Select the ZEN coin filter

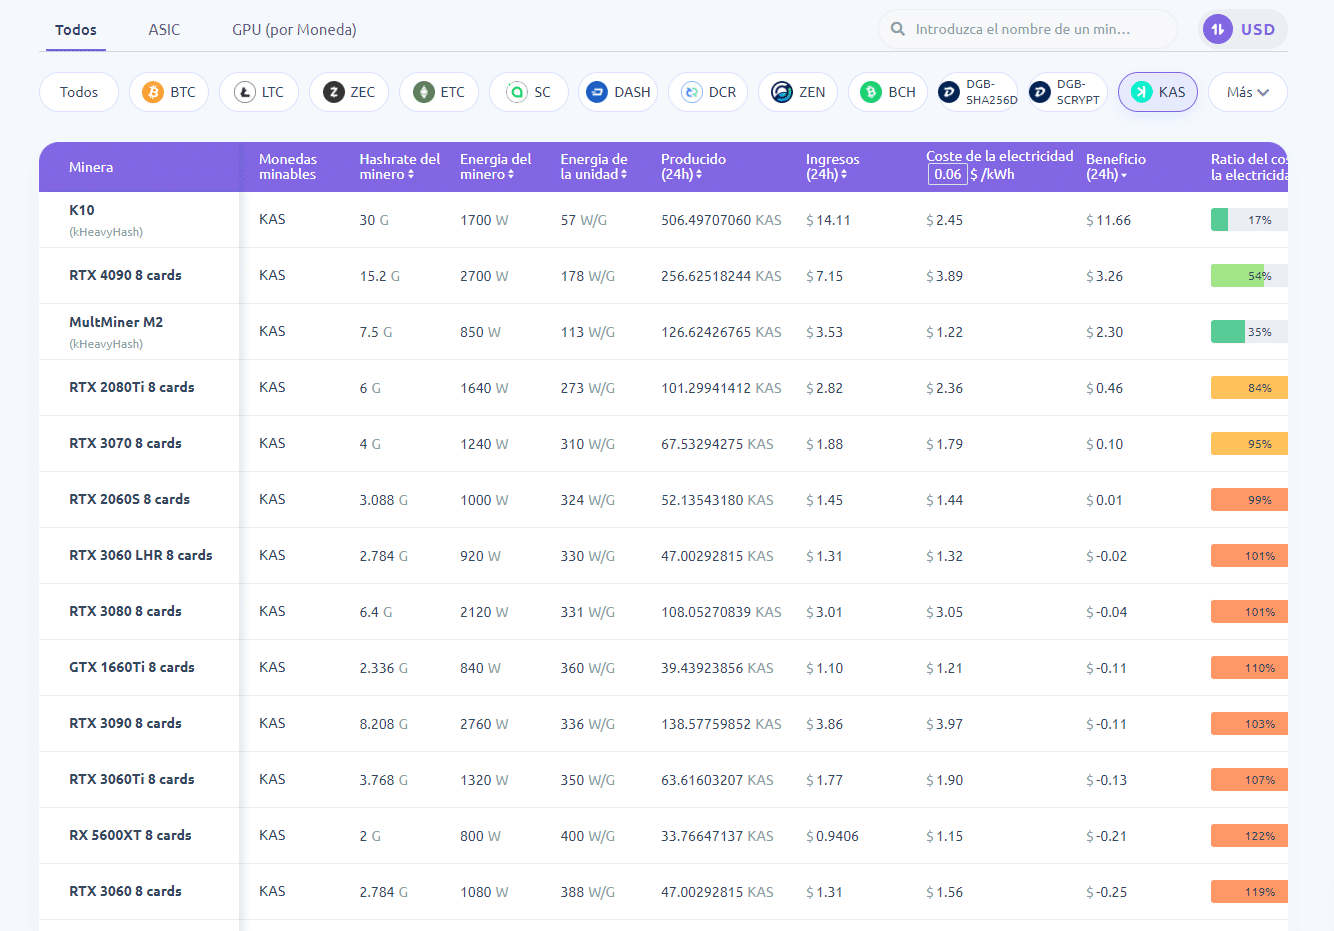[x=799, y=92]
